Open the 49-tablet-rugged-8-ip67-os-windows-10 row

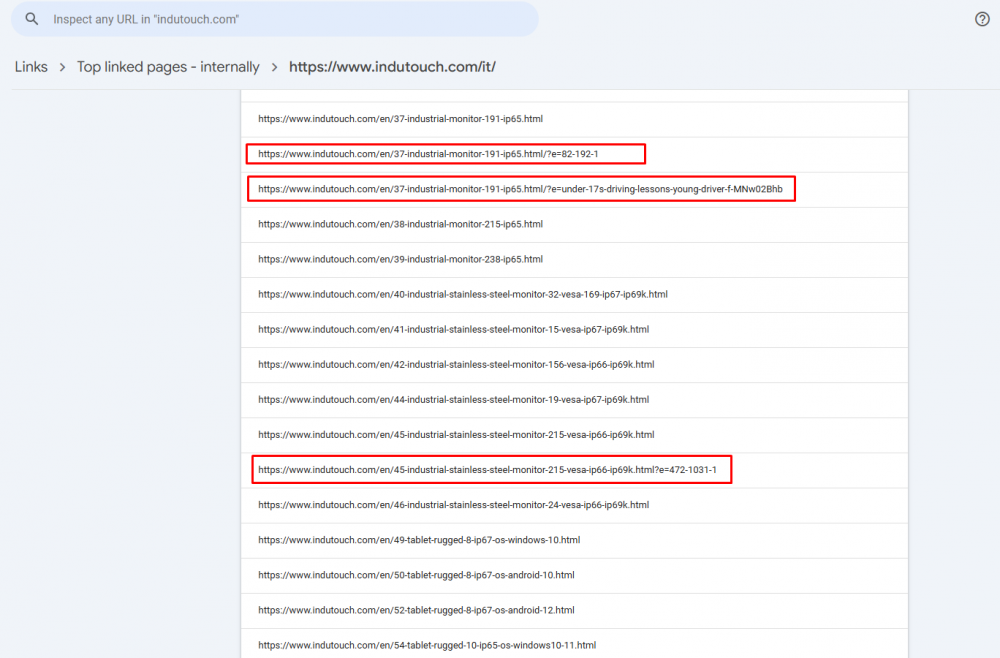[x=575, y=540]
